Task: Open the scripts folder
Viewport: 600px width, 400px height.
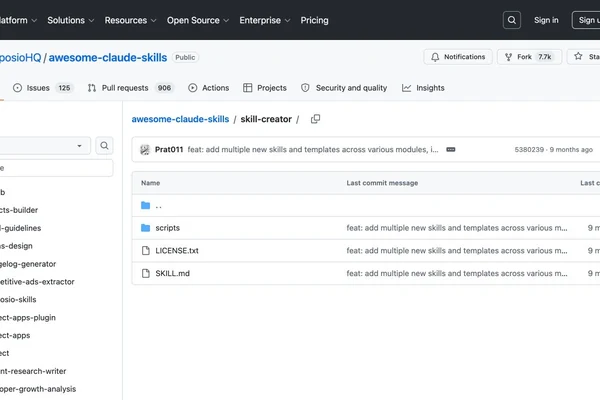Action: (x=168, y=228)
